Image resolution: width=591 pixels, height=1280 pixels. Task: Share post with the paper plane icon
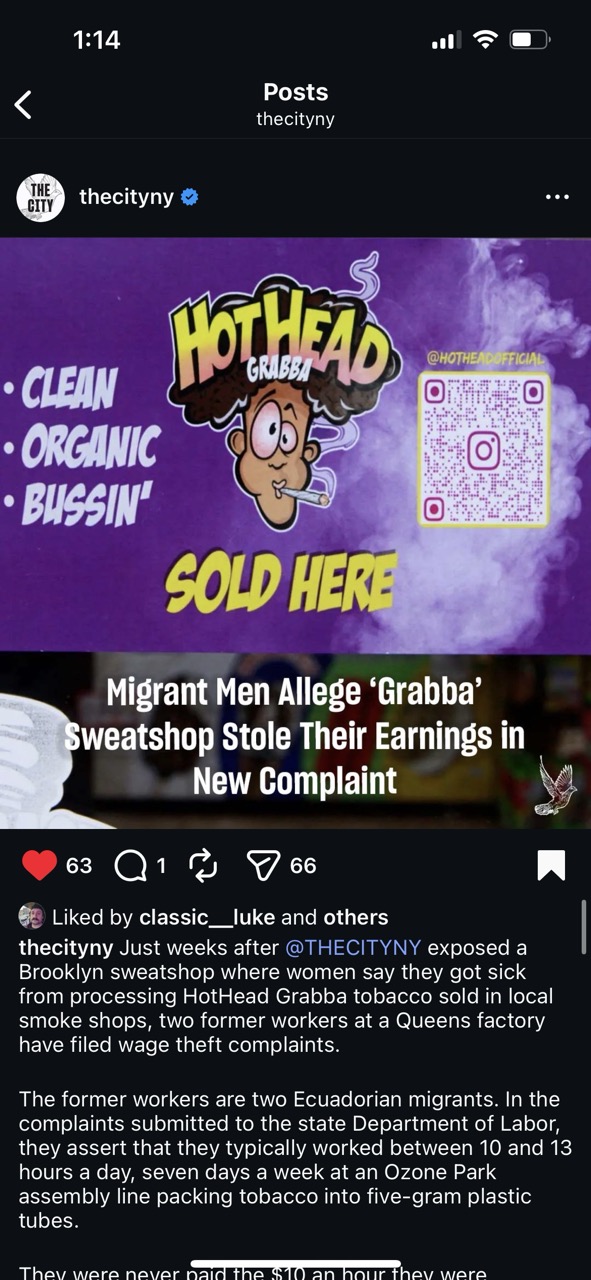pyautogui.click(x=263, y=866)
